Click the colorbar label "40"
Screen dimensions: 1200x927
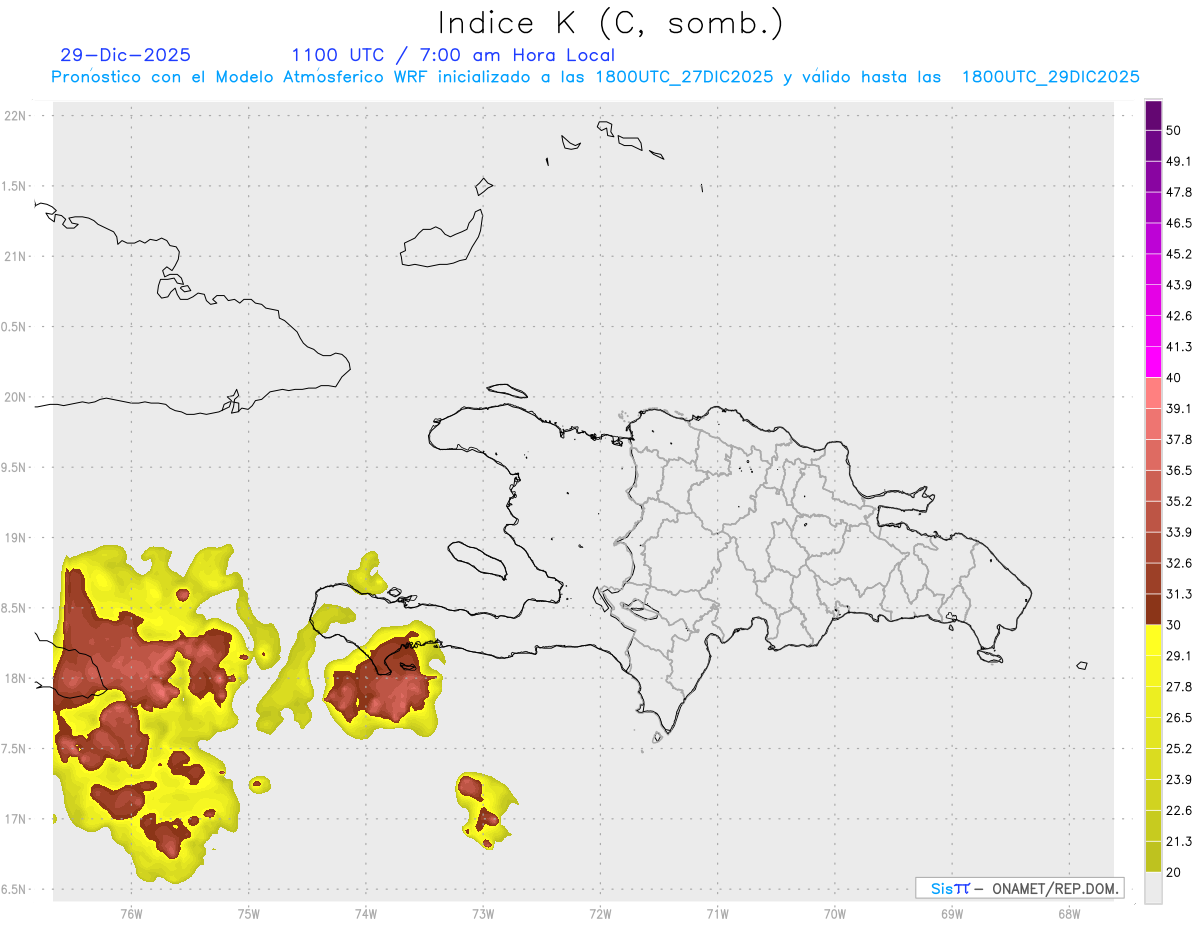click(1174, 378)
